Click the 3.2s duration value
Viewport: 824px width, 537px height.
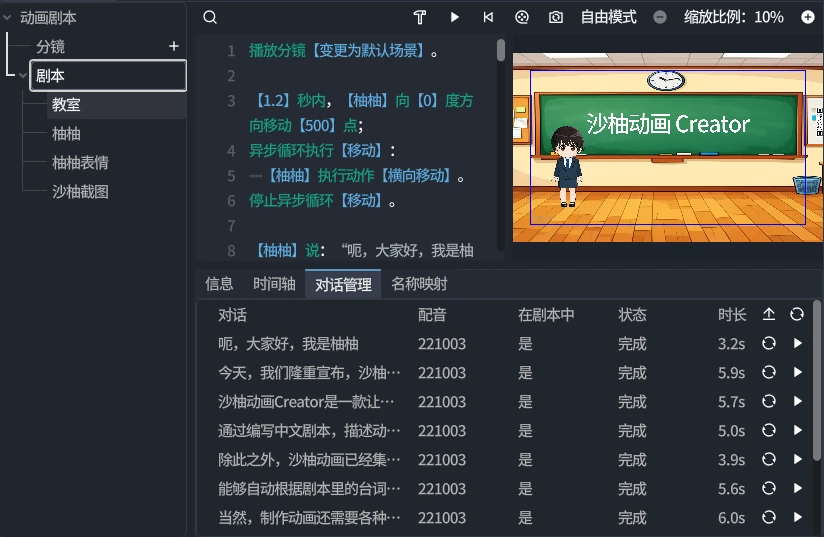pos(732,344)
